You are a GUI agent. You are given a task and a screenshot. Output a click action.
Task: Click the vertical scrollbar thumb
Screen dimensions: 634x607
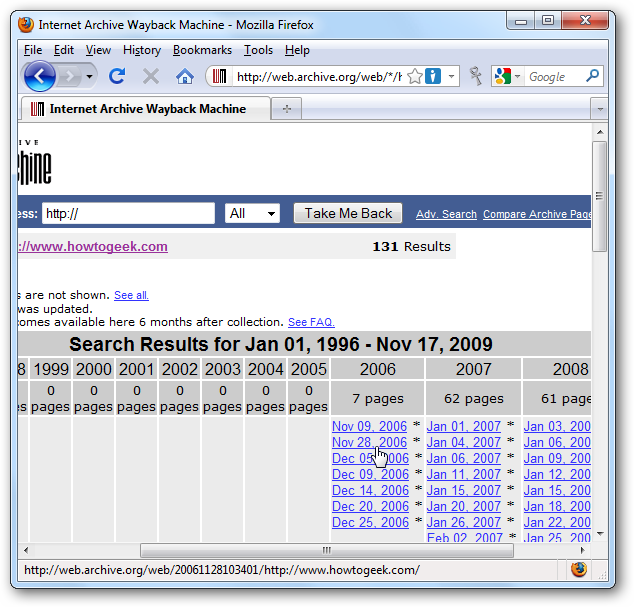600,197
